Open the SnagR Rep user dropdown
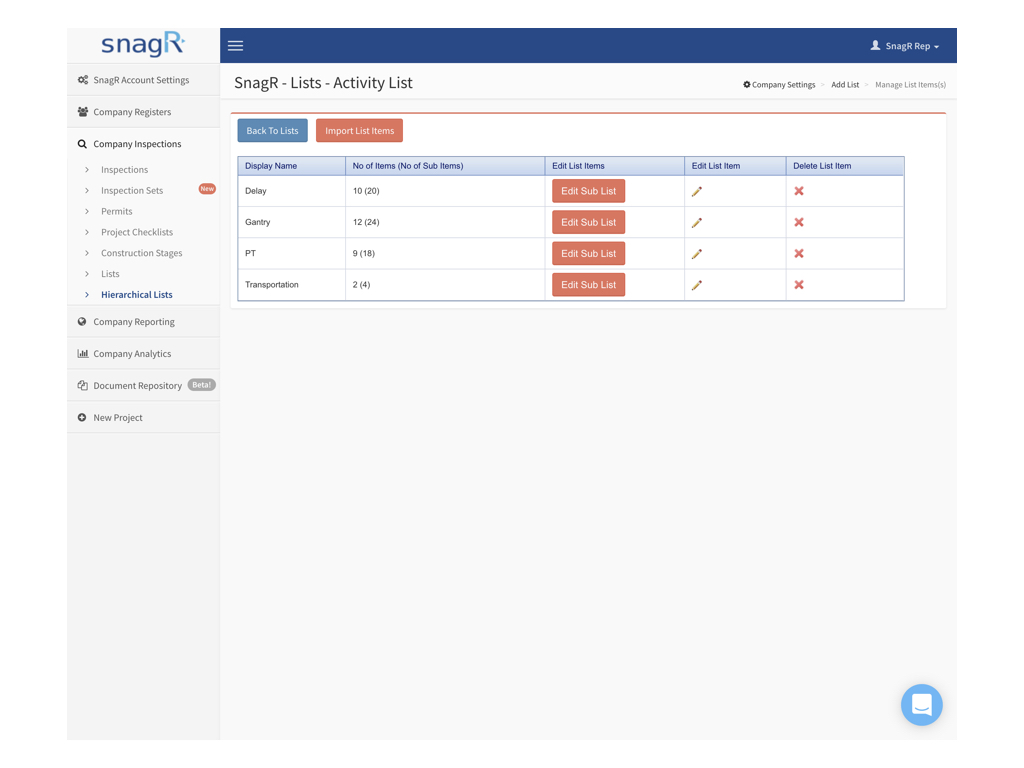This screenshot has height=768, width=1024. pyautogui.click(x=905, y=46)
